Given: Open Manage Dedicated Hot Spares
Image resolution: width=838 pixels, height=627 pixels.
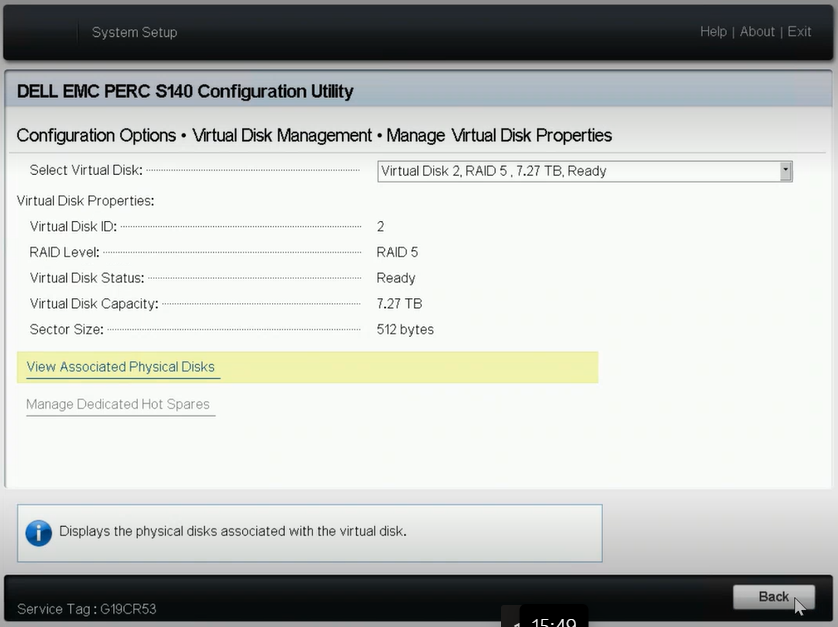Looking at the screenshot, I should coord(118,404).
